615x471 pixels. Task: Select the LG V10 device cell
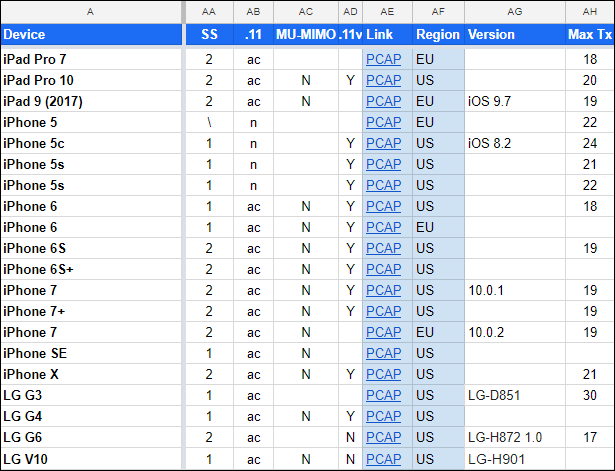(91, 459)
